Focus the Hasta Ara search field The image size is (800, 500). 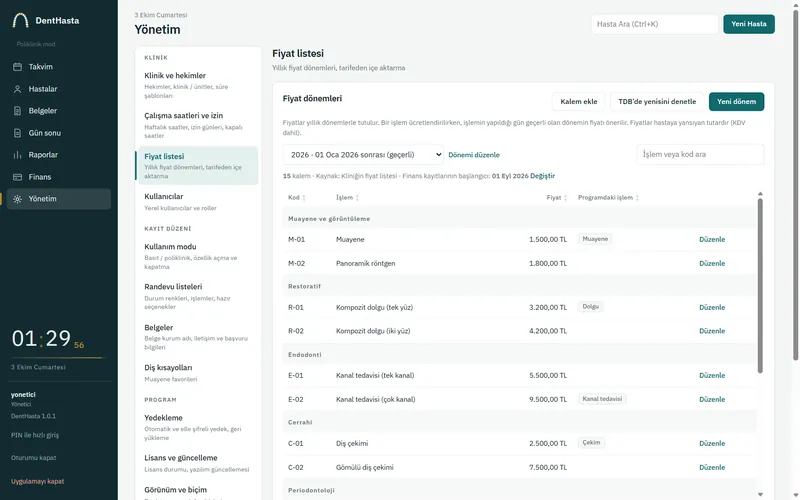[655, 24]
